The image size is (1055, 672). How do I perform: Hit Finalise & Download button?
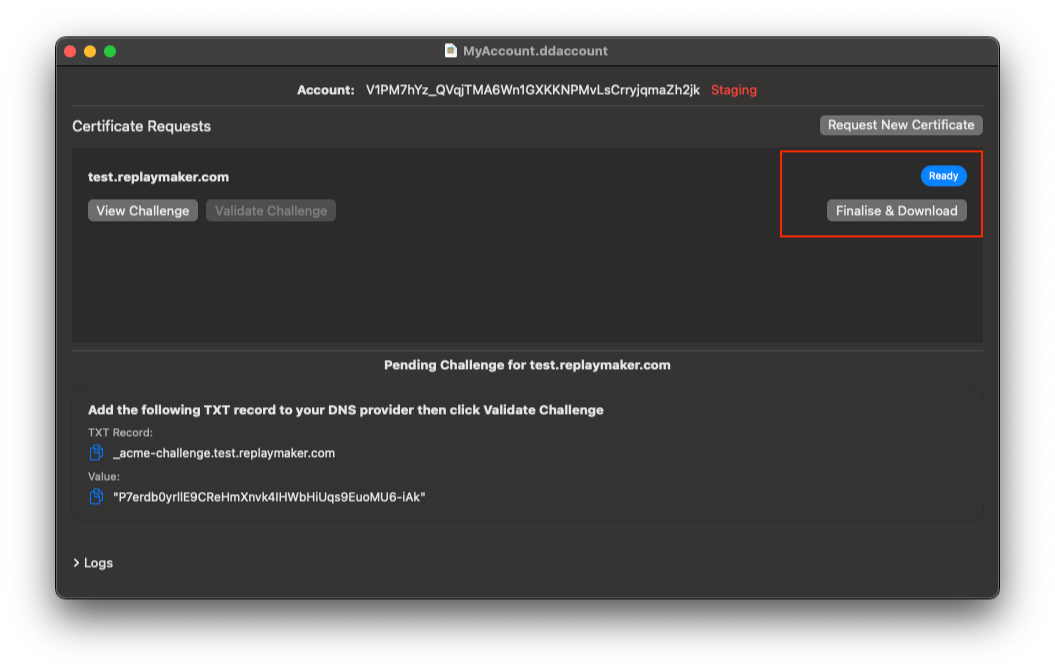coord(896,211)
